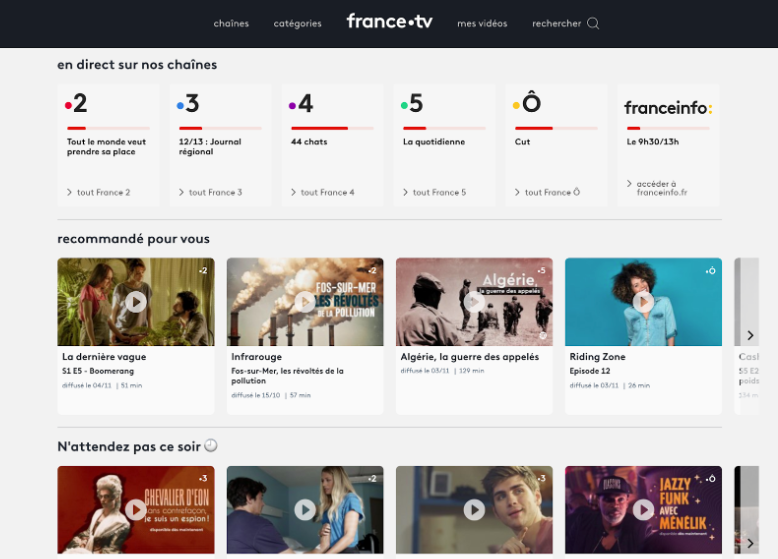
Task: Open the catégories menu
Action: pos(298,23)
